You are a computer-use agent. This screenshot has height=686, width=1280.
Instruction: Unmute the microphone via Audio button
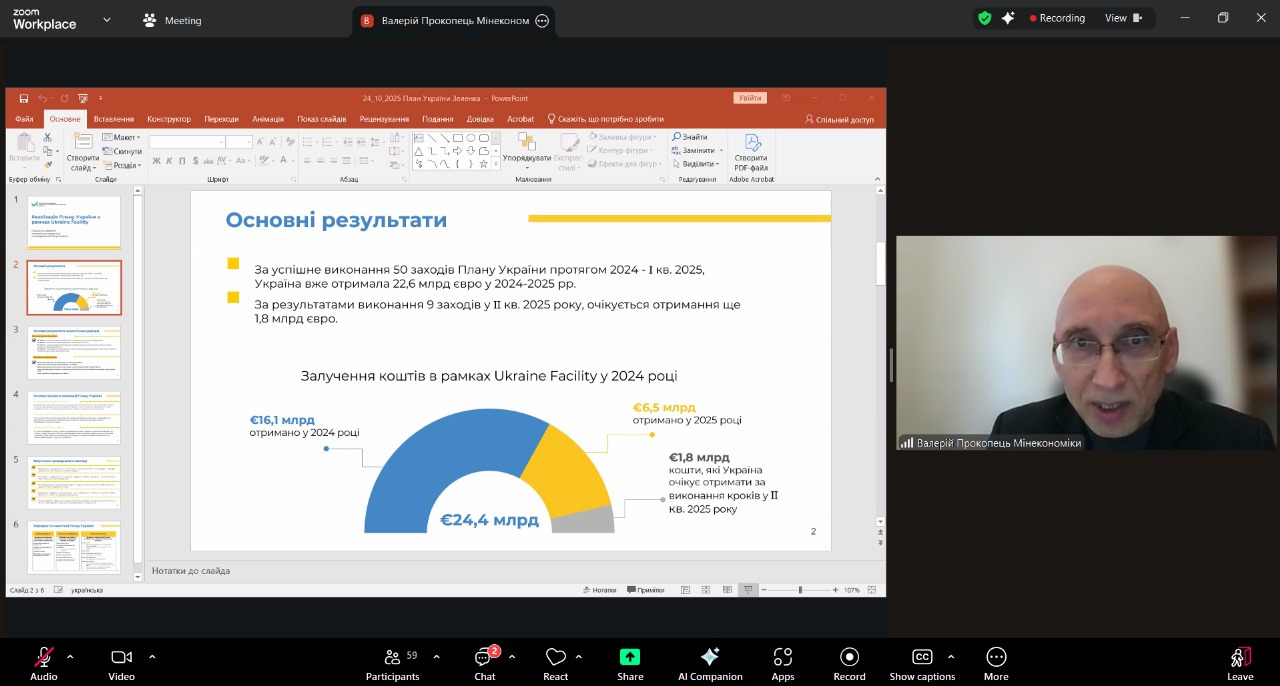pyautogui.click(x=44, y=663)
